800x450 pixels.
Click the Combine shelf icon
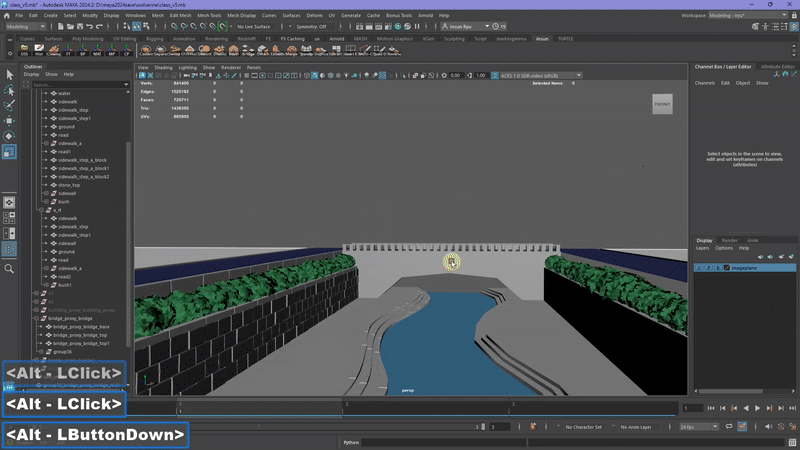[146, 50]
